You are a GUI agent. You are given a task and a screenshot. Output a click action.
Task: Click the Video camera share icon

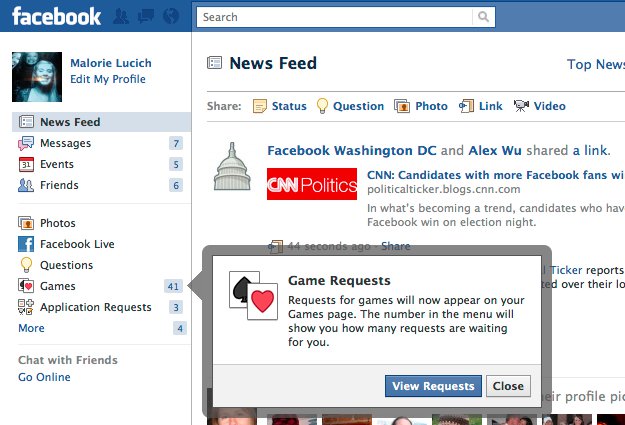(521, 106)
